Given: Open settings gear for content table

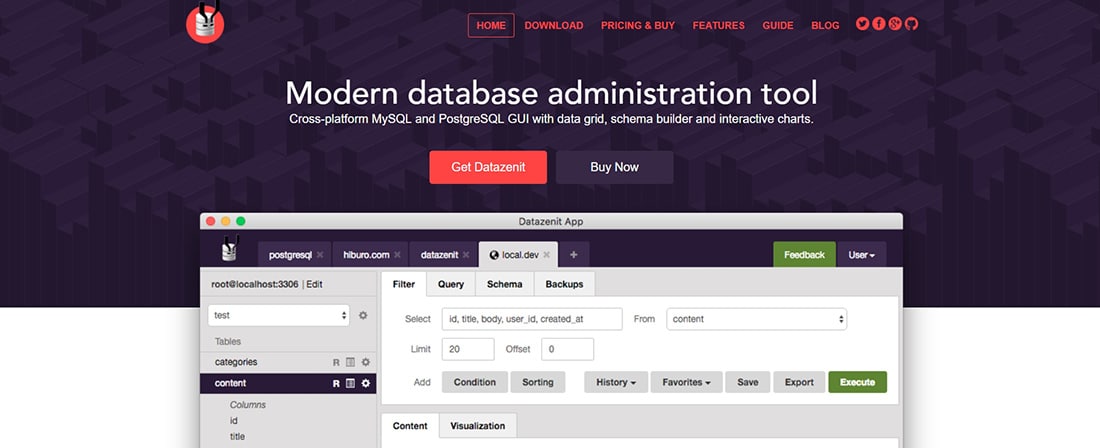Looking at the screenshot, I should [366, 383].
